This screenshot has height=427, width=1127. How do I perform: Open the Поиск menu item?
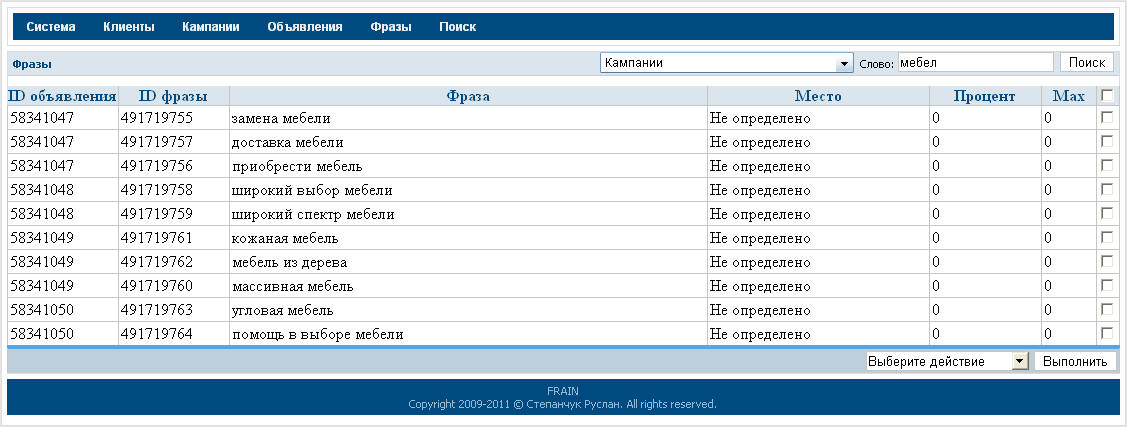coord(457,27)
